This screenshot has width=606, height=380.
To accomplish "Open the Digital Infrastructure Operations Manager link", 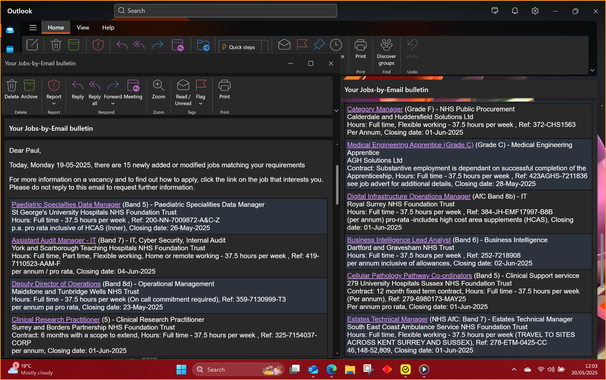I will coord(409,196).
